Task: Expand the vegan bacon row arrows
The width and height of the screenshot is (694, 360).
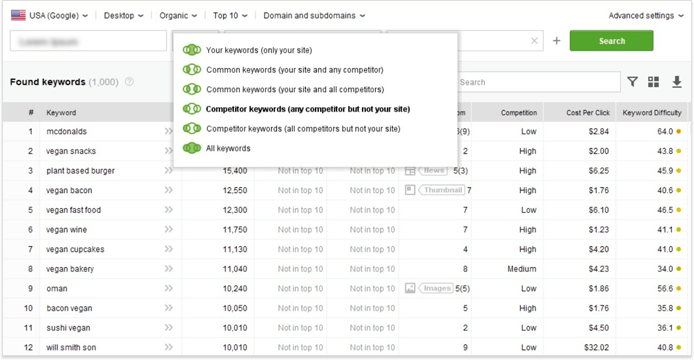Action: [x=168, y=190]
